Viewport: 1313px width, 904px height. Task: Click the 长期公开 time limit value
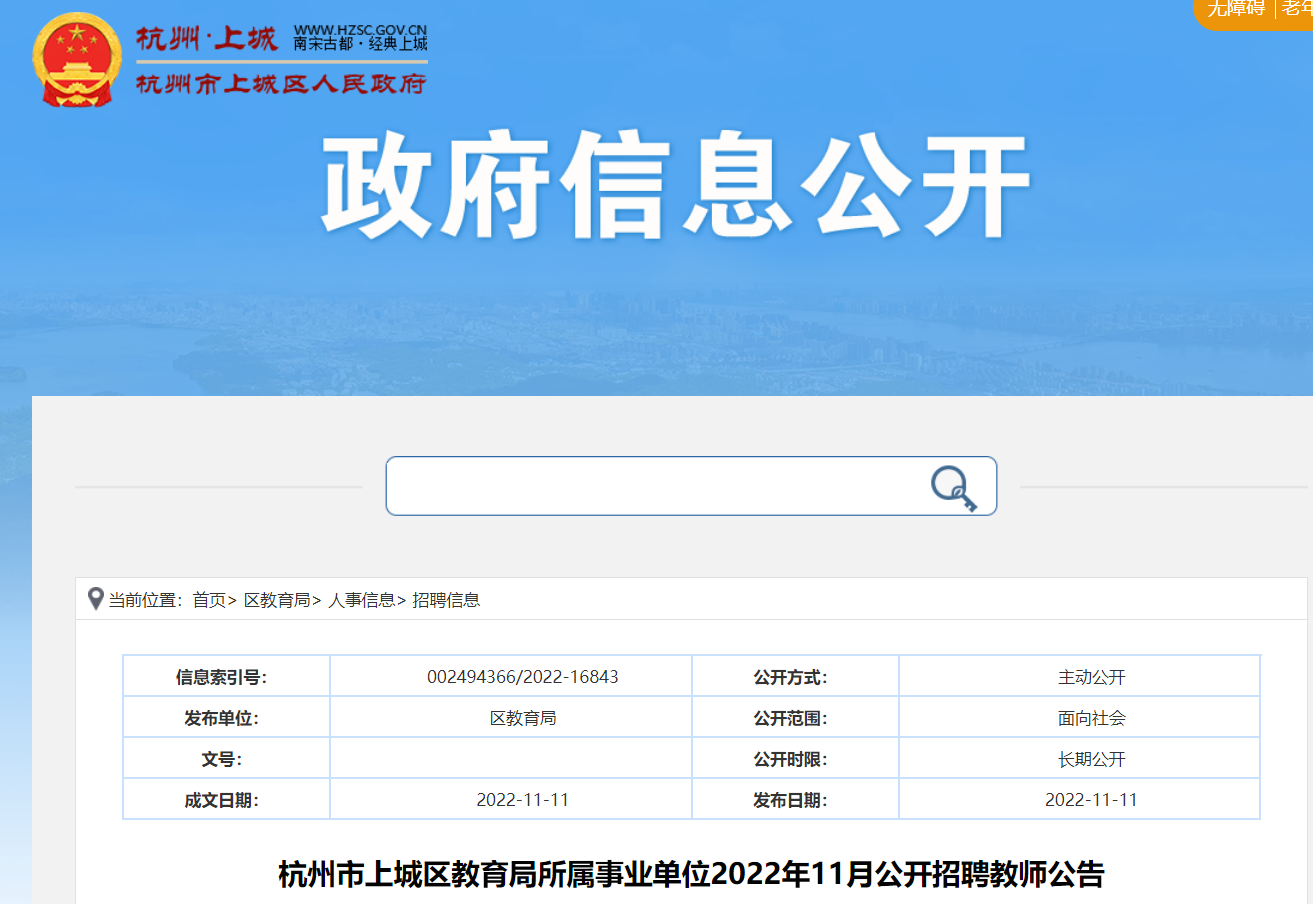(1091, 759)
